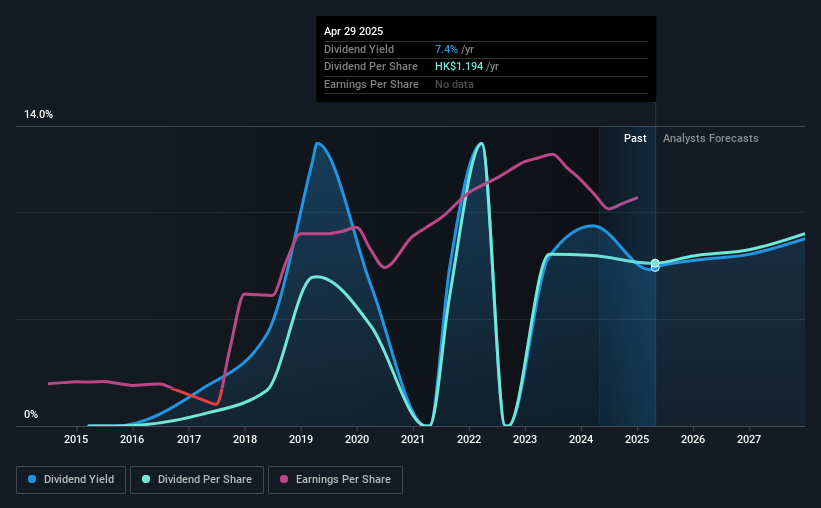Click the blue Dividend Yield legend dot
The width and height of the screenshot is (821, 508).
[x=32, y=479]
